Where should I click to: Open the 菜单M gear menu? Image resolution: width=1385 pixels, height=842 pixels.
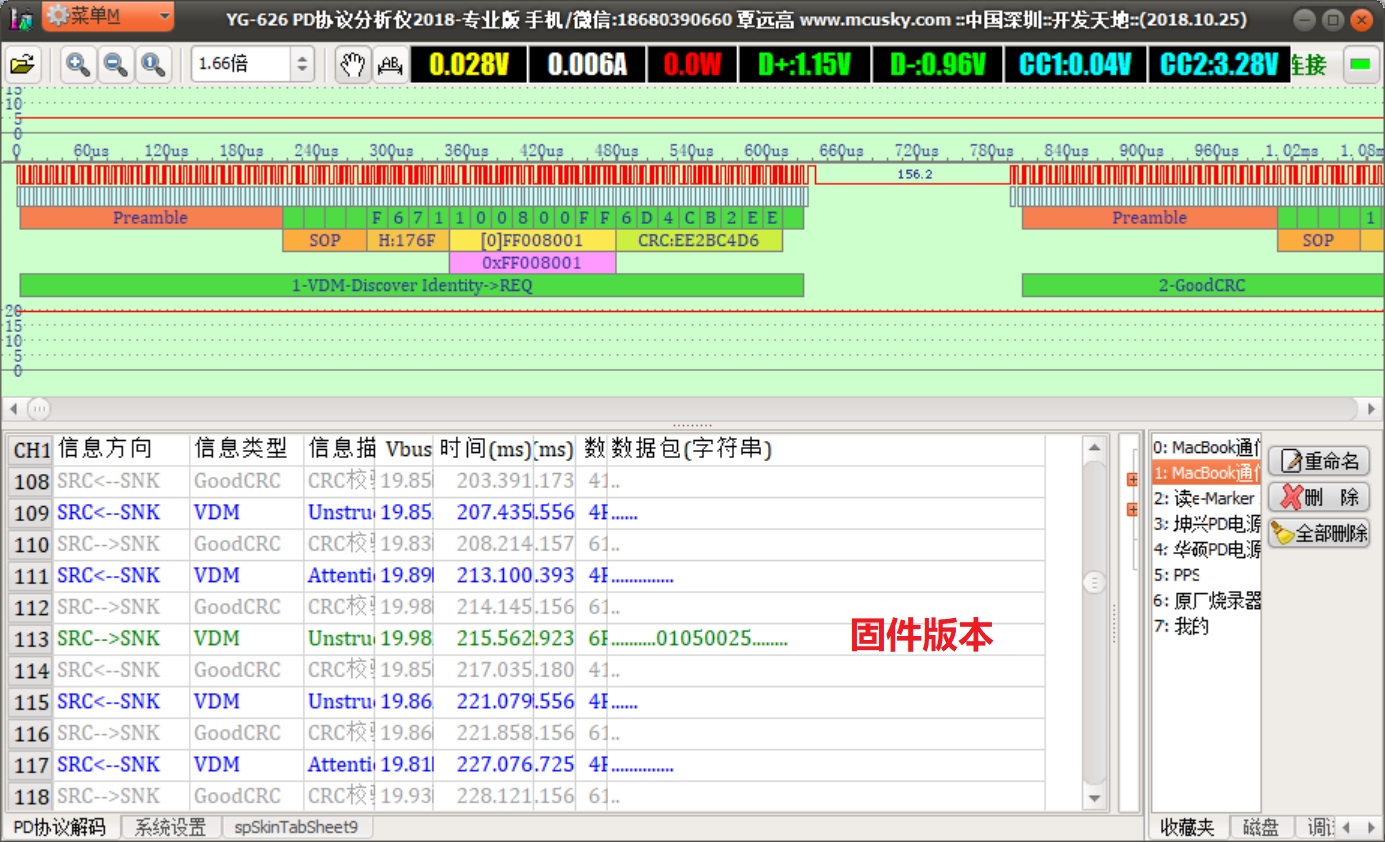pos(108,16)
